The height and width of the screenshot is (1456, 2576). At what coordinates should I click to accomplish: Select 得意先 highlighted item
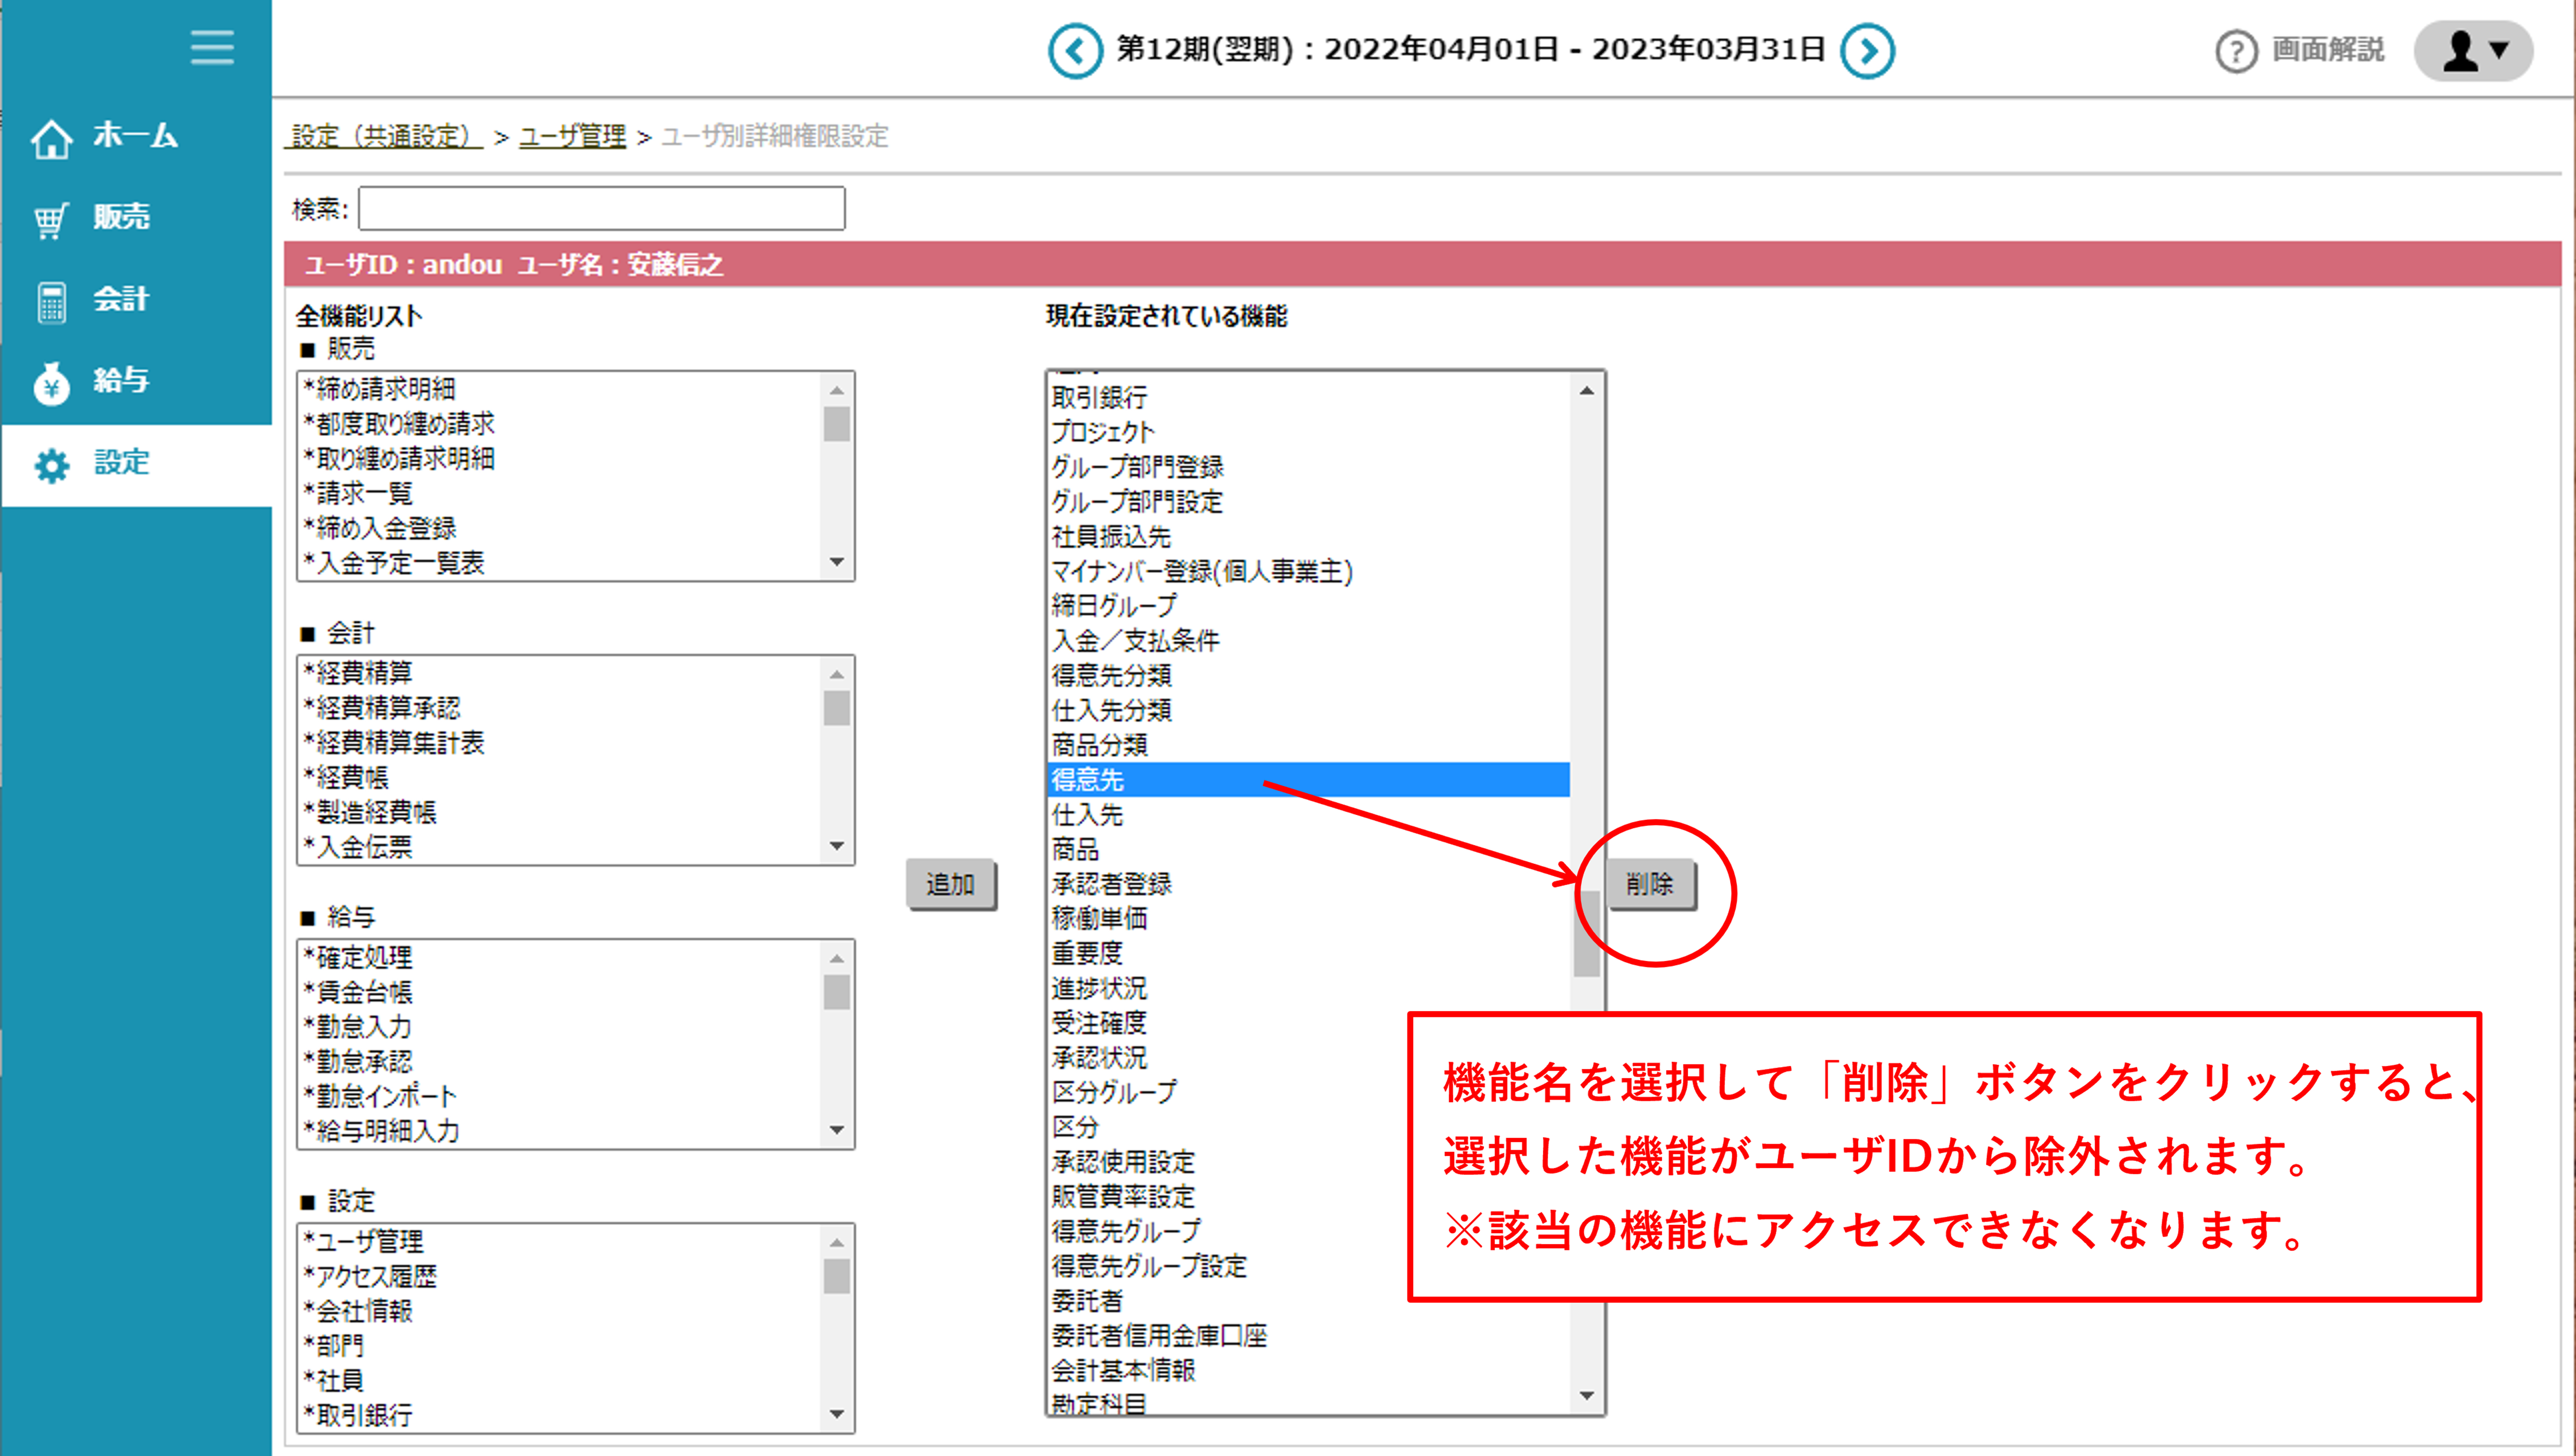[1308, 779]
